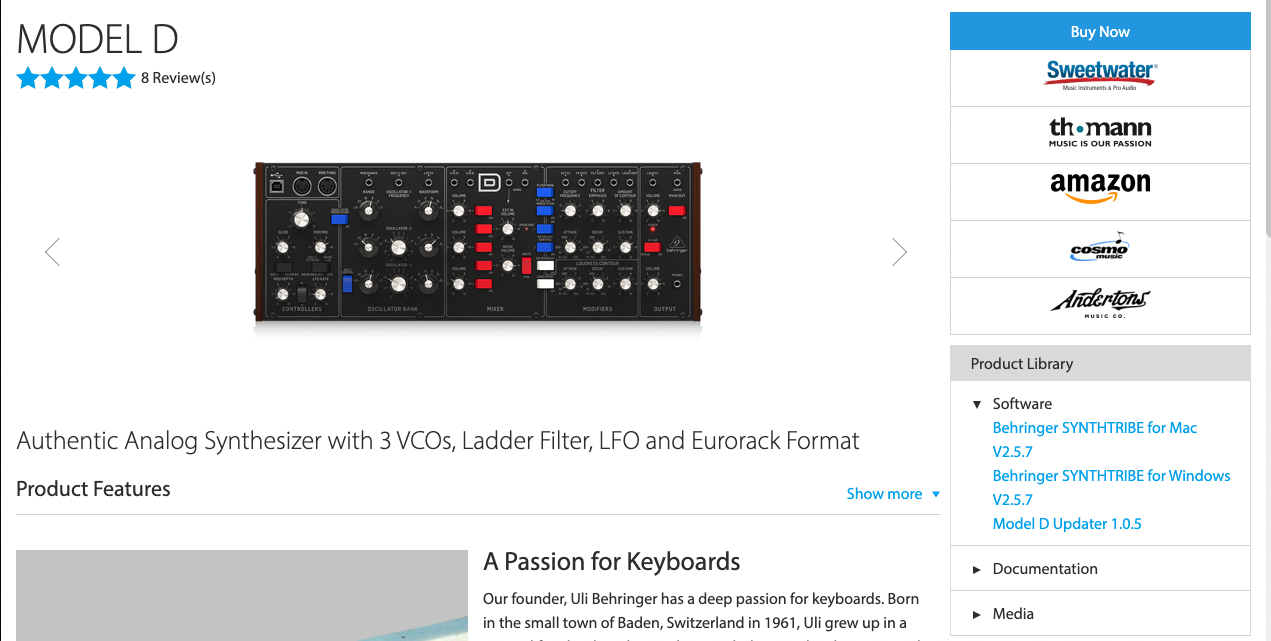Click the Buy Now header button

click(1100, 32)
